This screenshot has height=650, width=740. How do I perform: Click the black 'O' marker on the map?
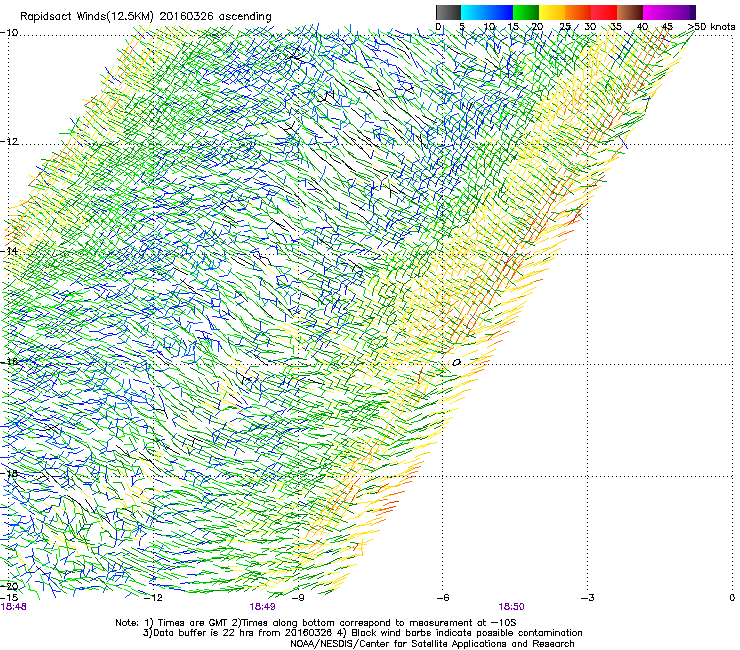click(456, 363)
